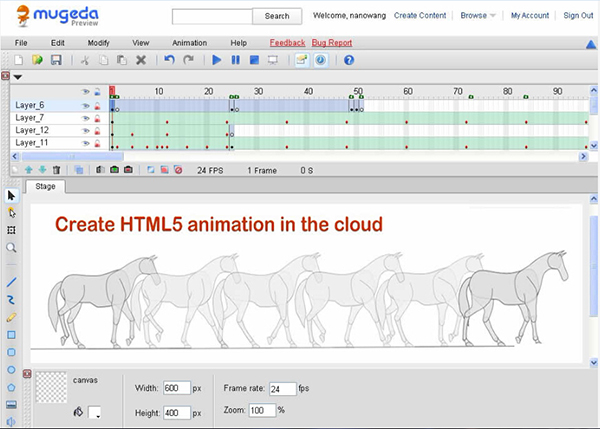Click the Save floppy disk icon
600x429 pixels.
point(56,61)
